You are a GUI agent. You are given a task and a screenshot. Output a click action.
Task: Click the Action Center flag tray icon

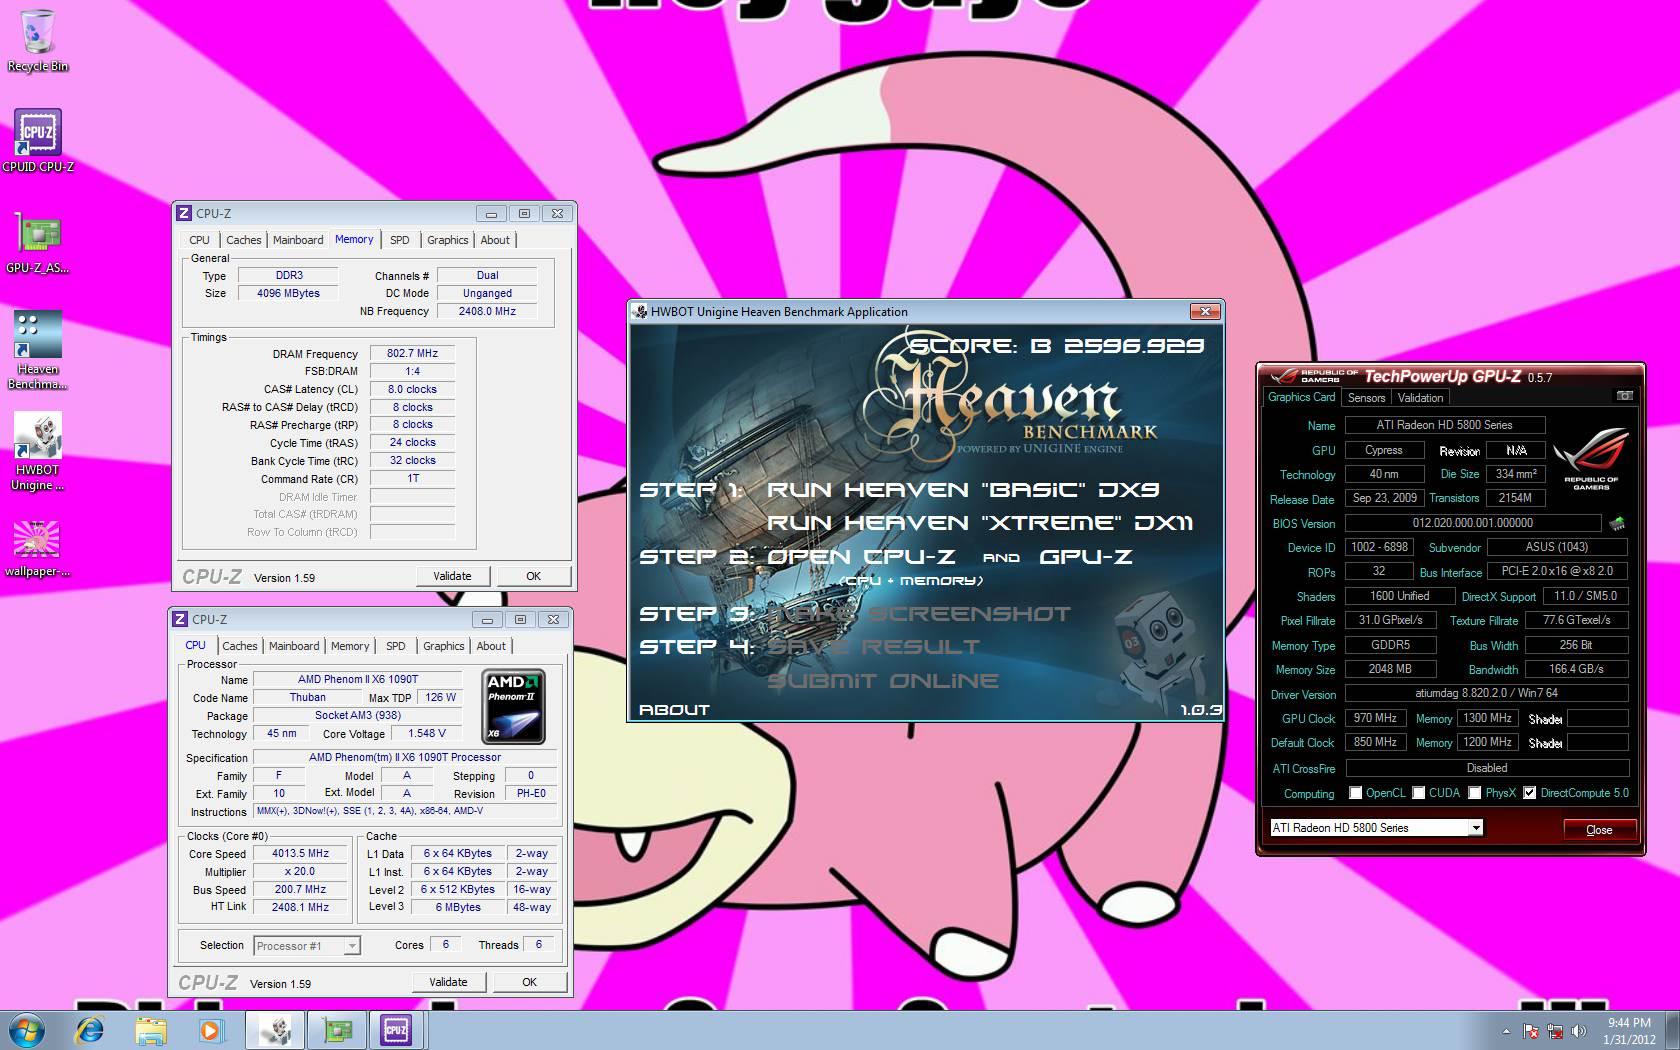tap(1531, 1031)
